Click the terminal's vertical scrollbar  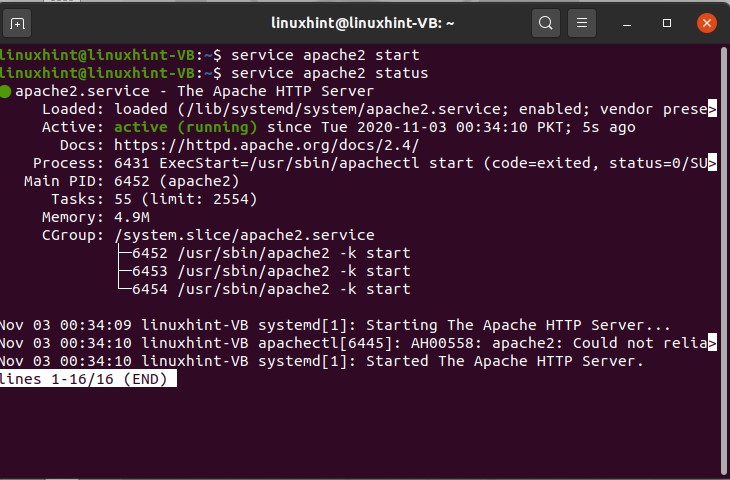point(725,250)
